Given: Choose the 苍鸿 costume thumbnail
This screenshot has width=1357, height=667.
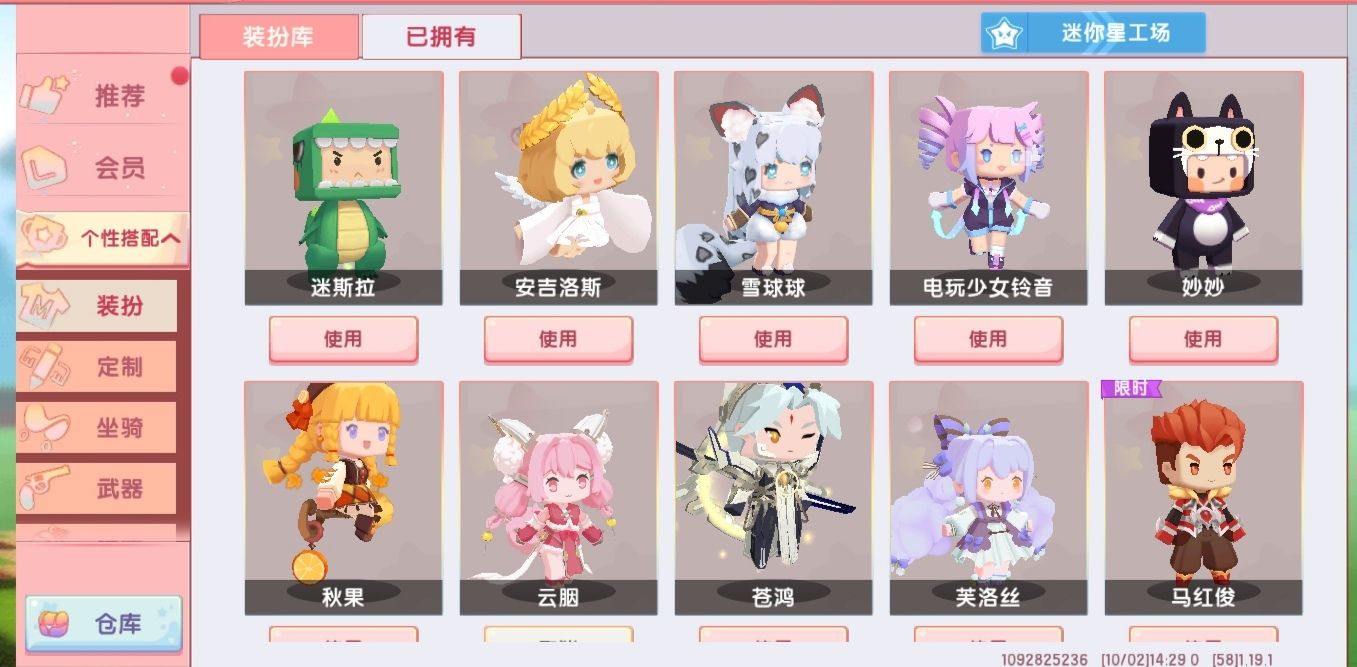Looking at the screenshot, I should 773,497.
